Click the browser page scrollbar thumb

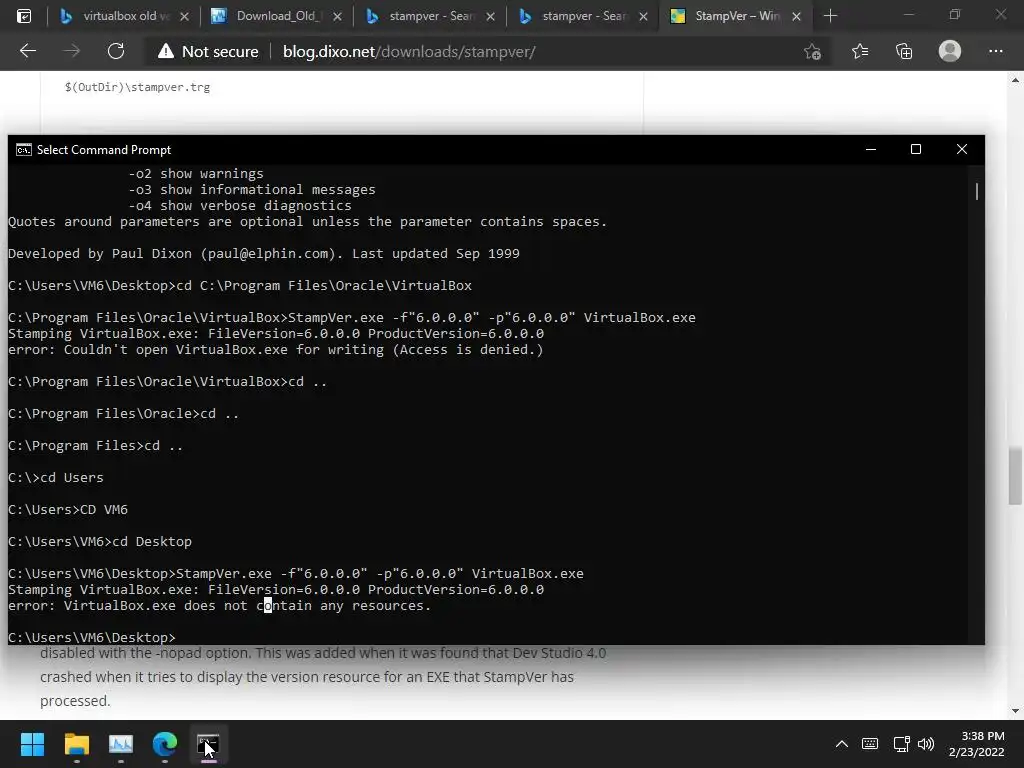(x=1015, y=475)
